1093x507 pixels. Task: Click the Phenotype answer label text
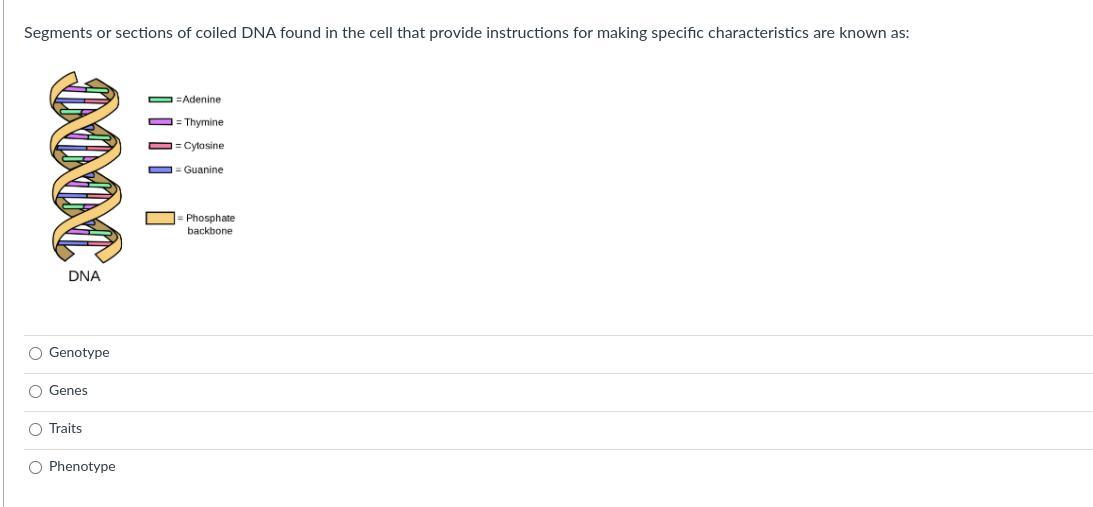point(82,467)
